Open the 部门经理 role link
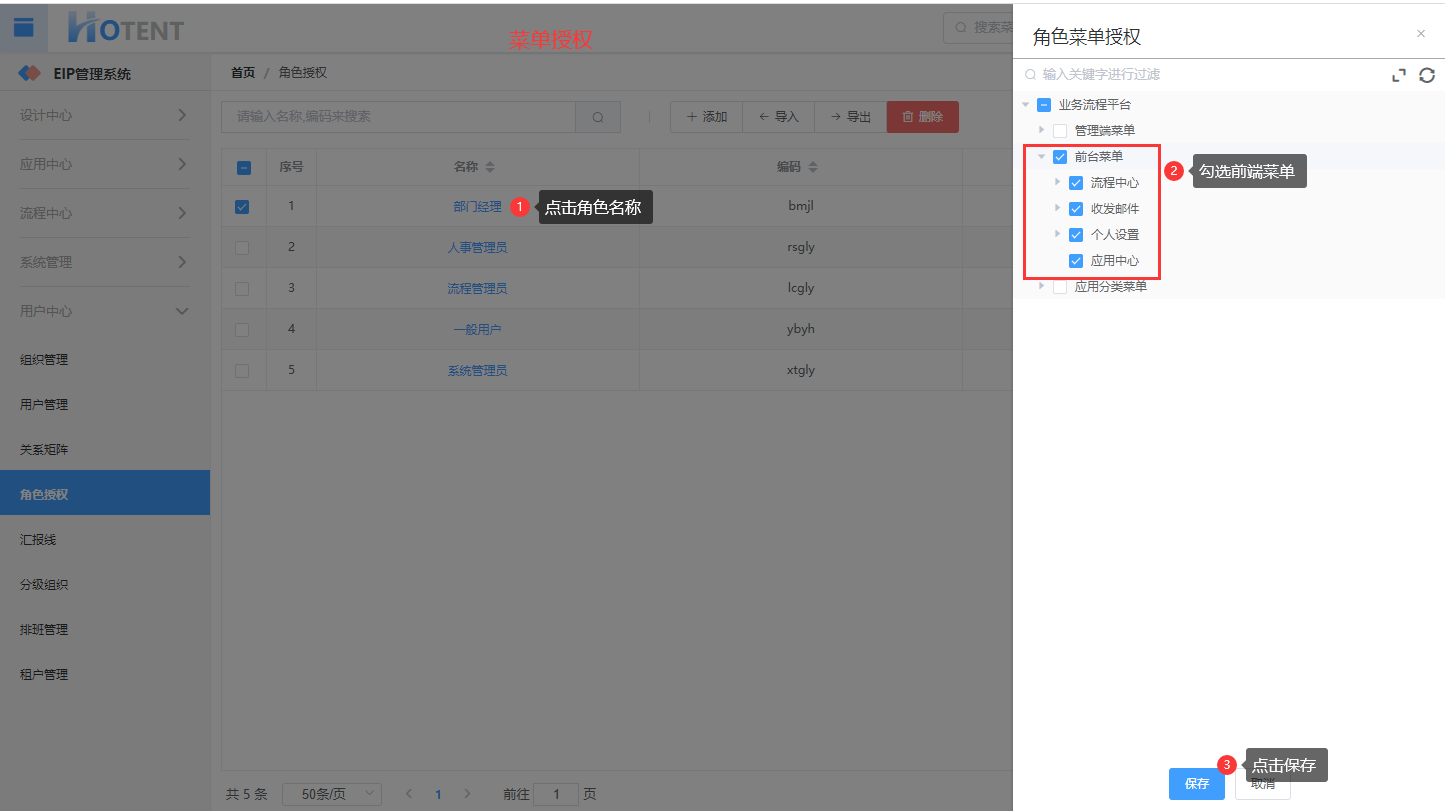The image size is (1445, 811). [x=477, y=207]
